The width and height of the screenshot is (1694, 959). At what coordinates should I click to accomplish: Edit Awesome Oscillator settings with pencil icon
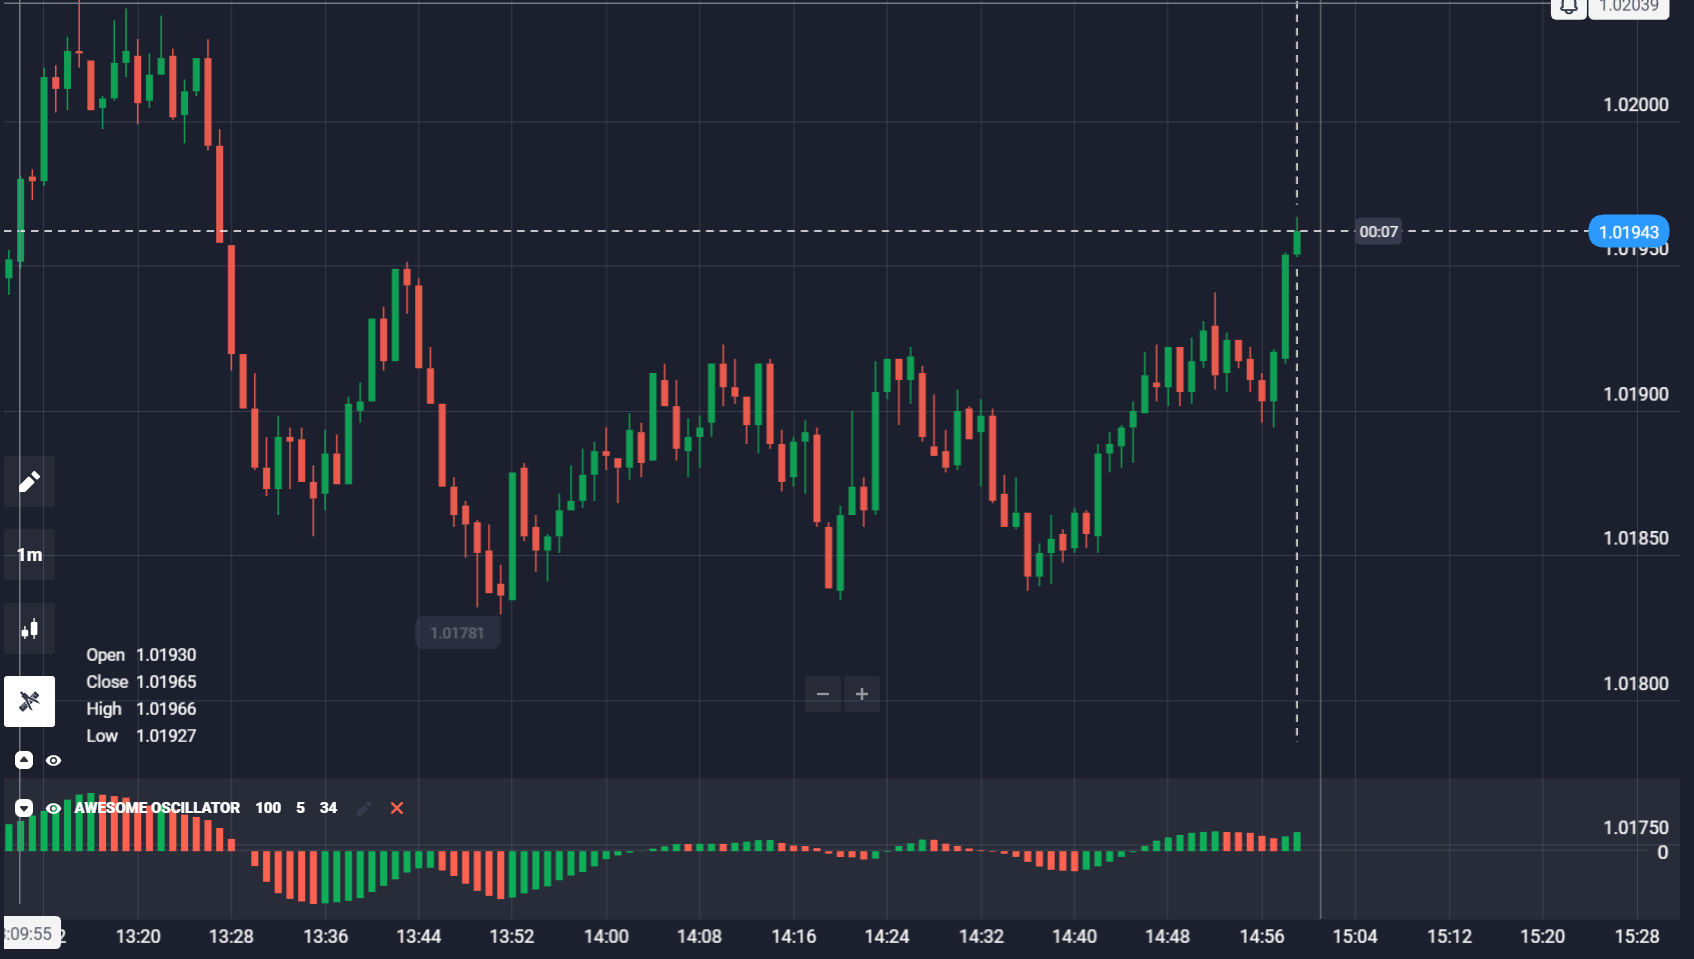[x=364, y=808]
